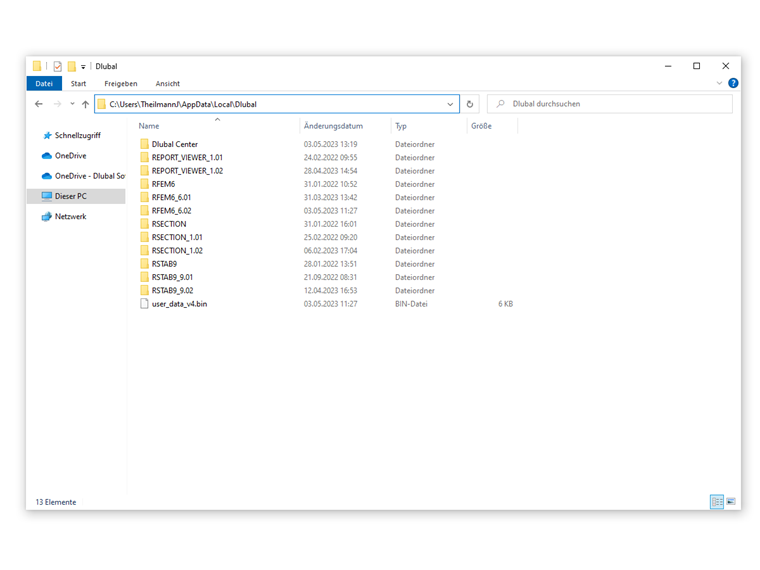The width and height of the screenshot is (760, 570).
Task: Click the RSTAB9_9.02 folder name
Action: point(173,290)
